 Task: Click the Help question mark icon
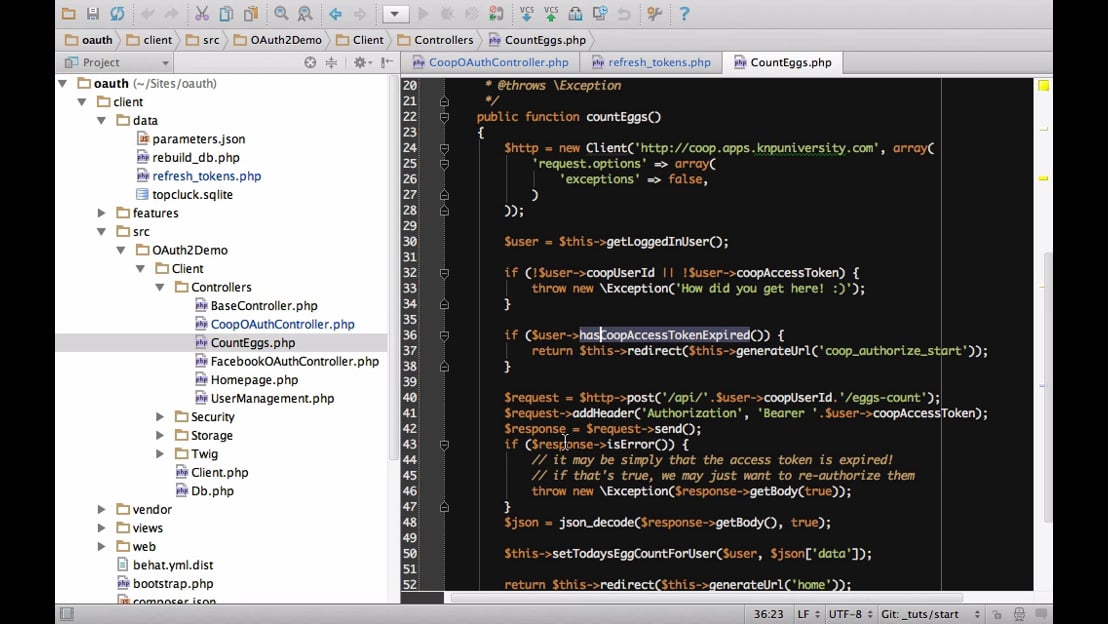click(x=684, y=14)
